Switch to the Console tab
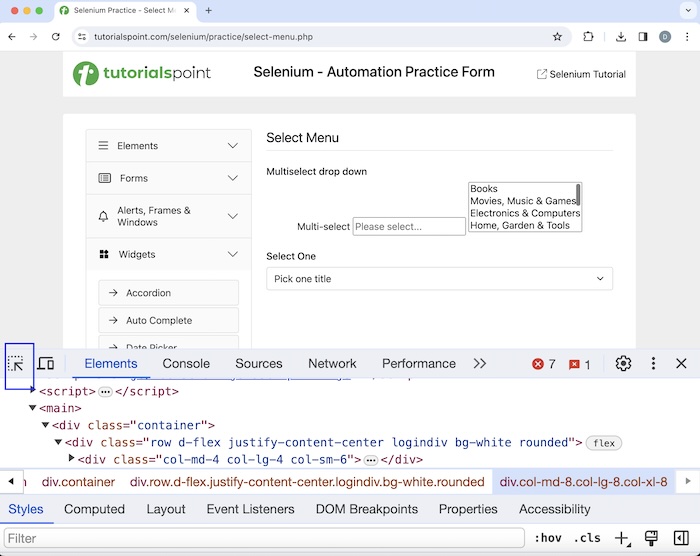 pyautogui.click(x=186, y=364)
